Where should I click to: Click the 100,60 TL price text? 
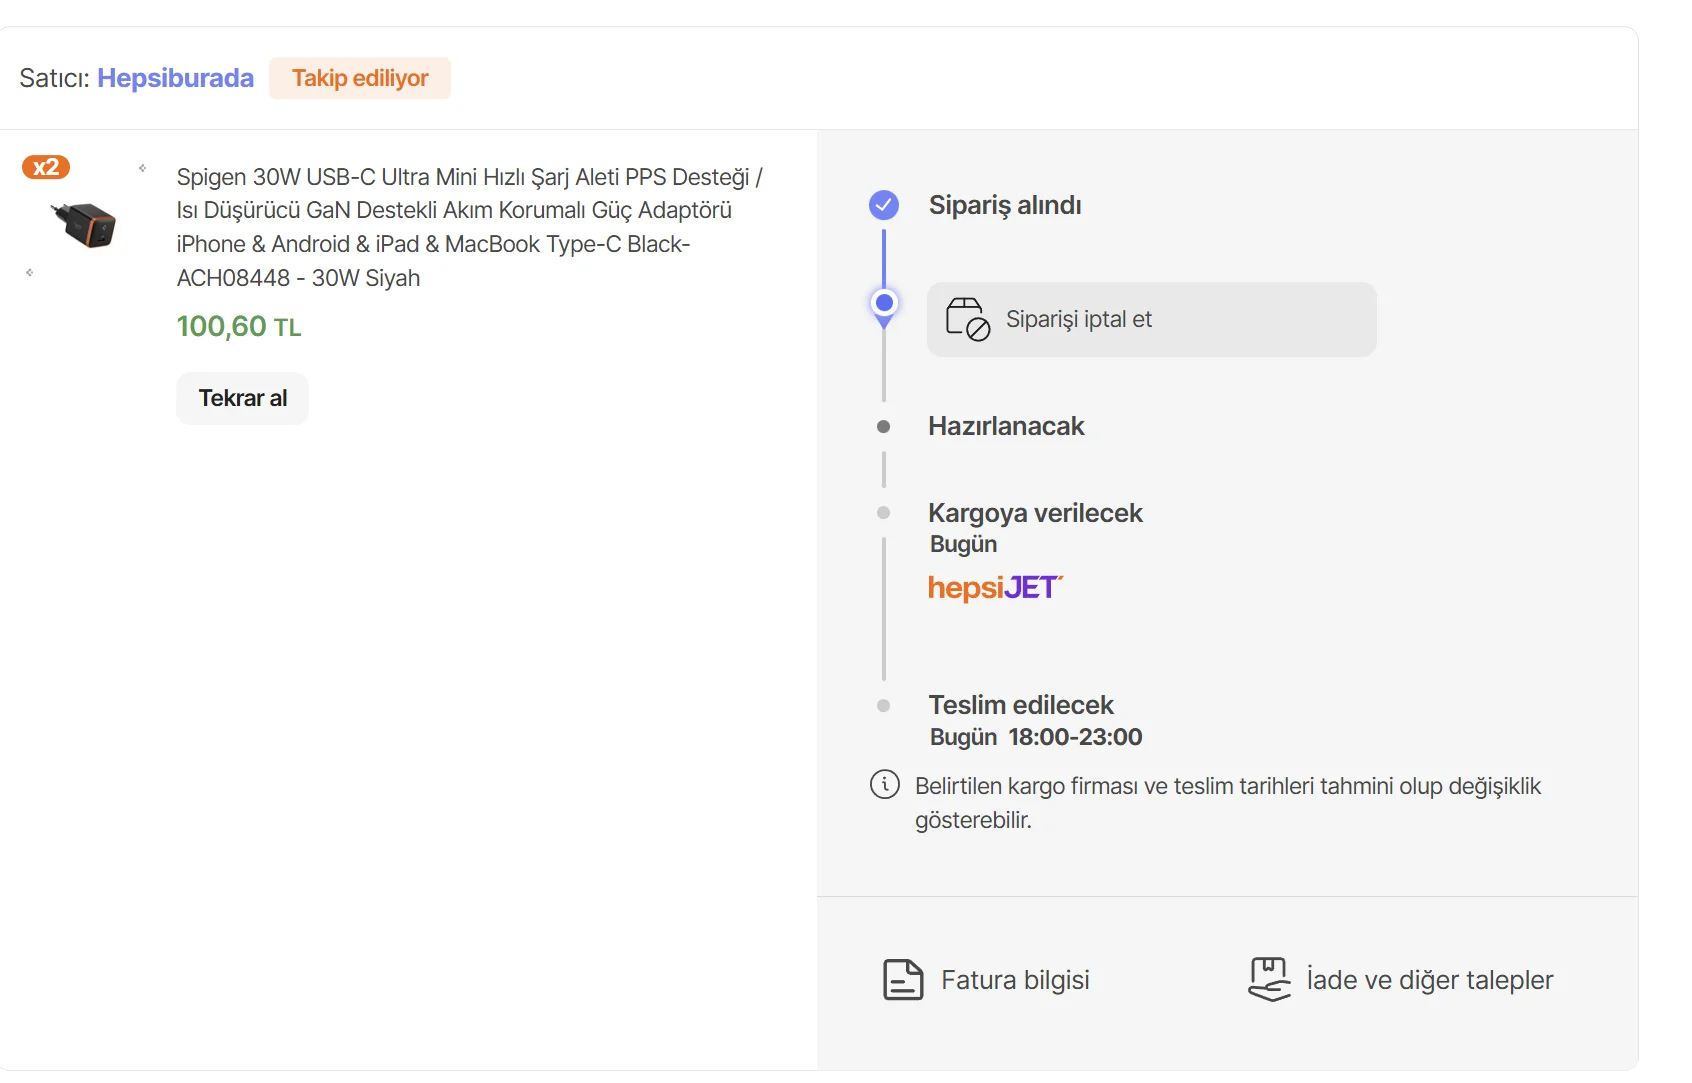239,327
